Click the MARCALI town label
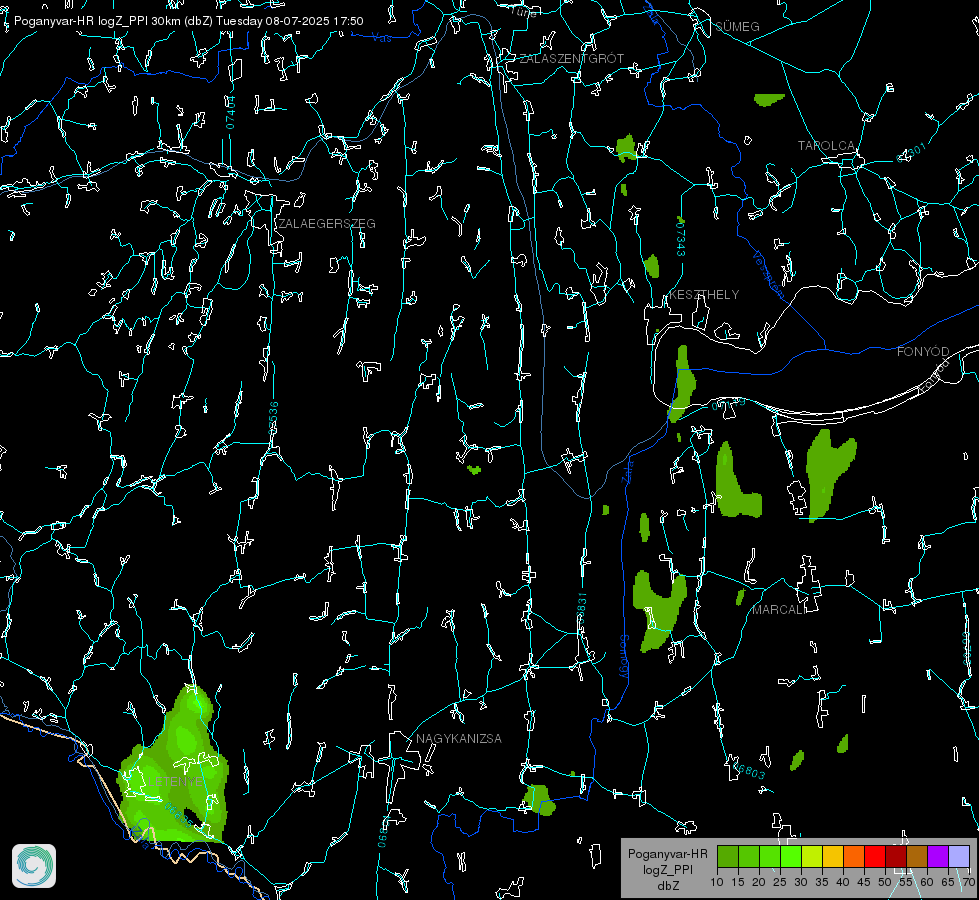979x900 pixels. (x=779, y=610)
